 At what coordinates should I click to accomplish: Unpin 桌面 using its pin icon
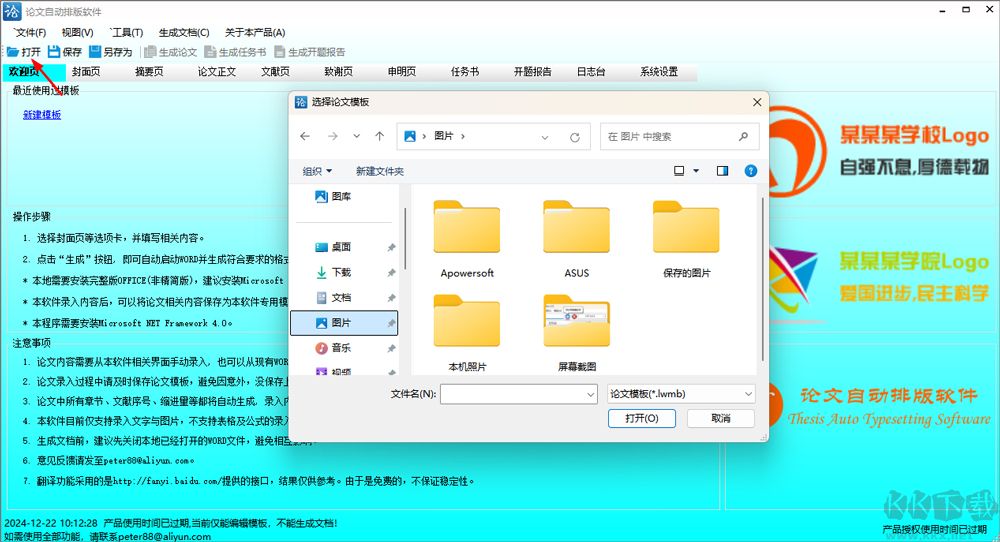(391, 247)
